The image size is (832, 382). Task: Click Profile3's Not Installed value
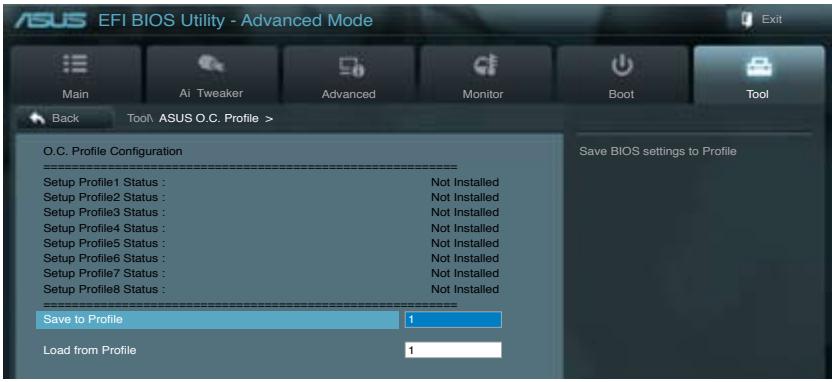pos(465,212)
